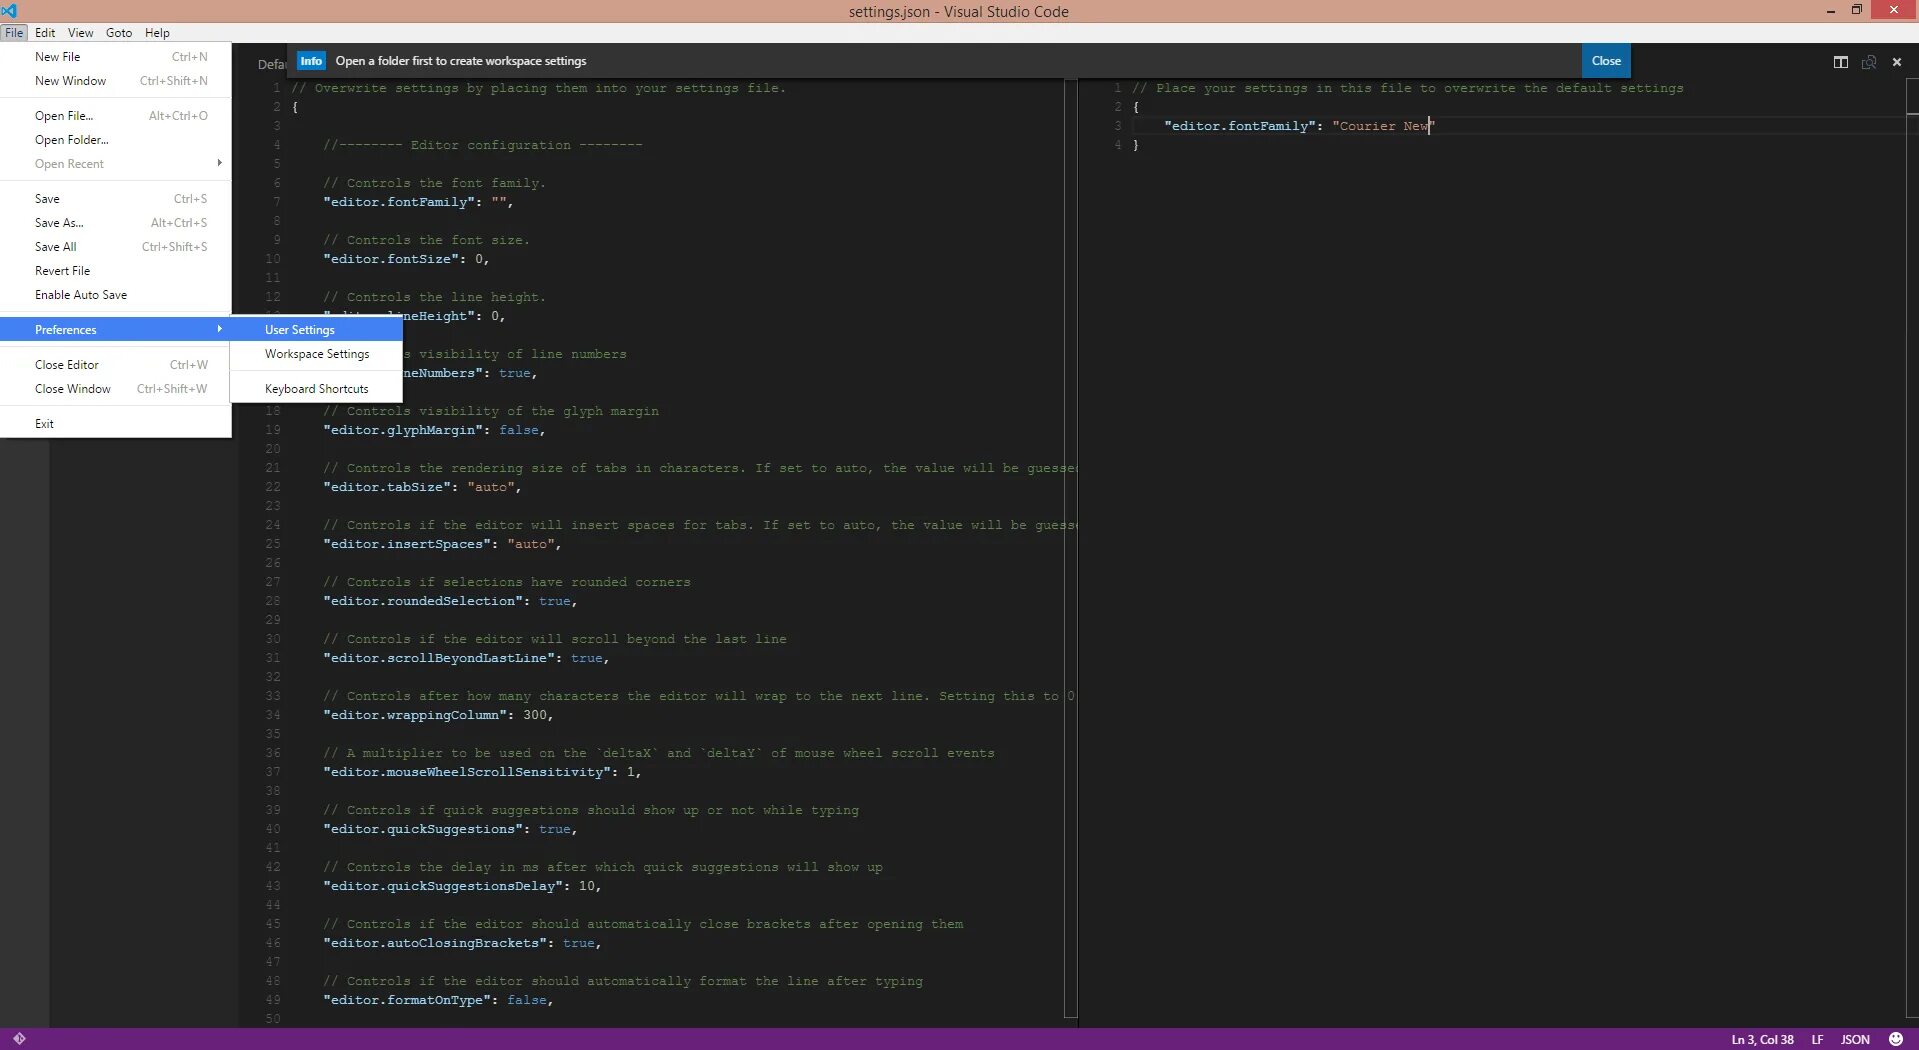This screenshot has width=1919, height=1050.
Task: Click the "editor.insertSpaces": "auto" line
Action: coord(442,544)
